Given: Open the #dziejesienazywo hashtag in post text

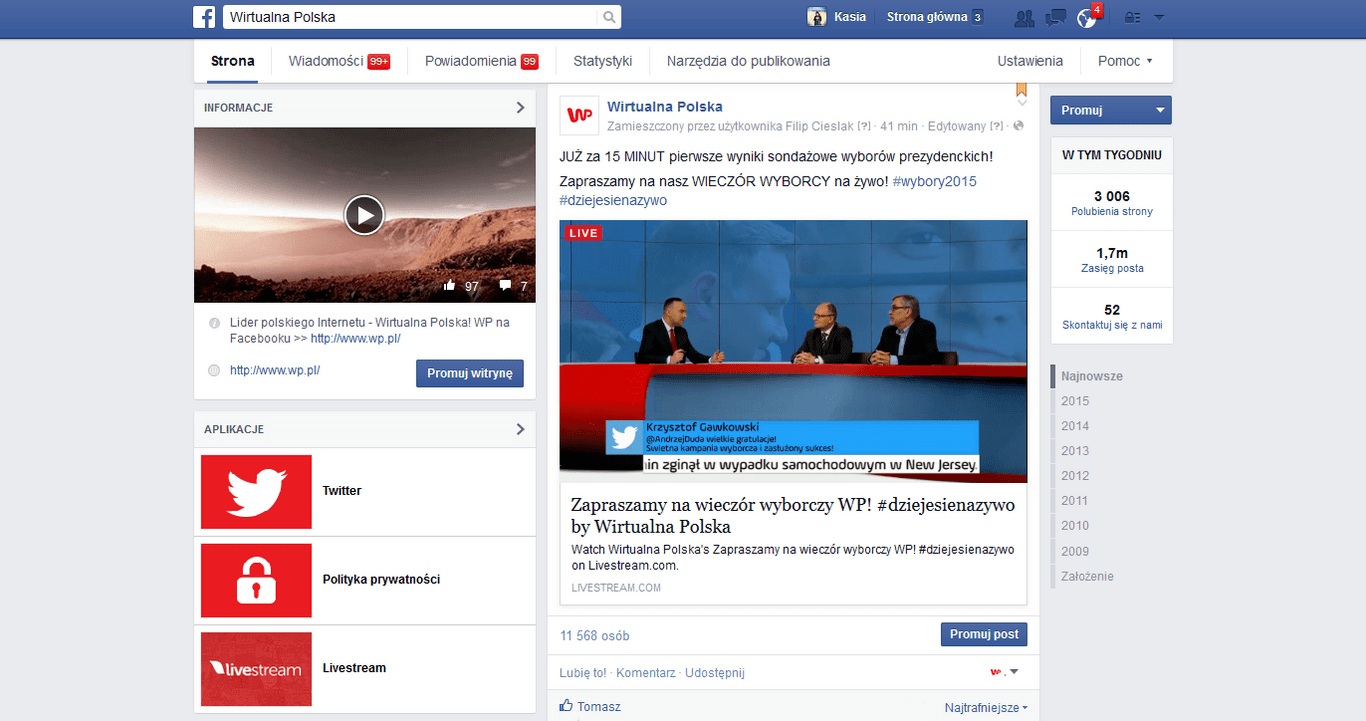Looking at the screenshot, I should click(613, 200).
